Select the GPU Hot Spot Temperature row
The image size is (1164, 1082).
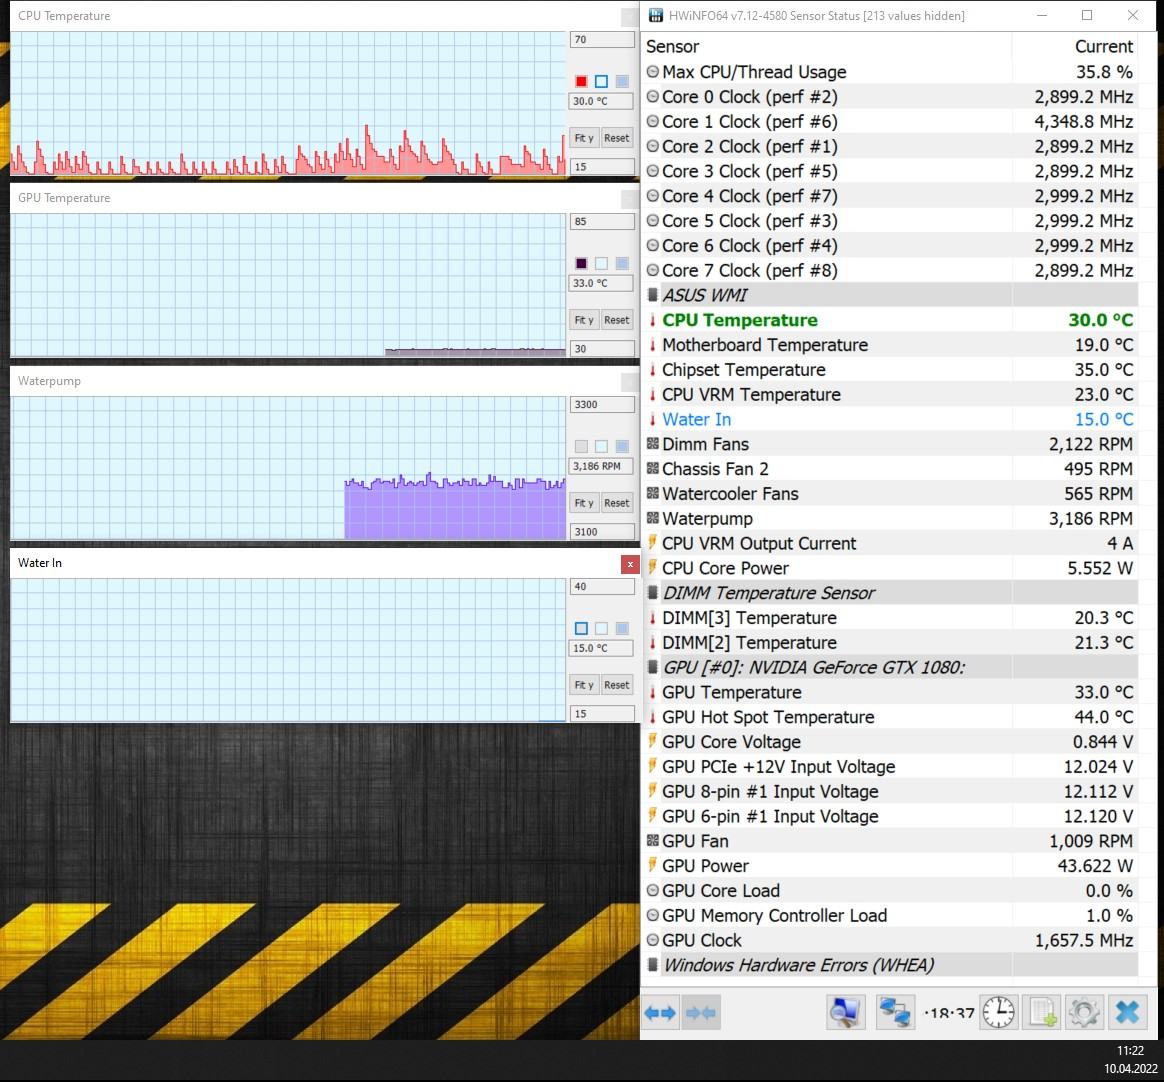click(890, 717)
